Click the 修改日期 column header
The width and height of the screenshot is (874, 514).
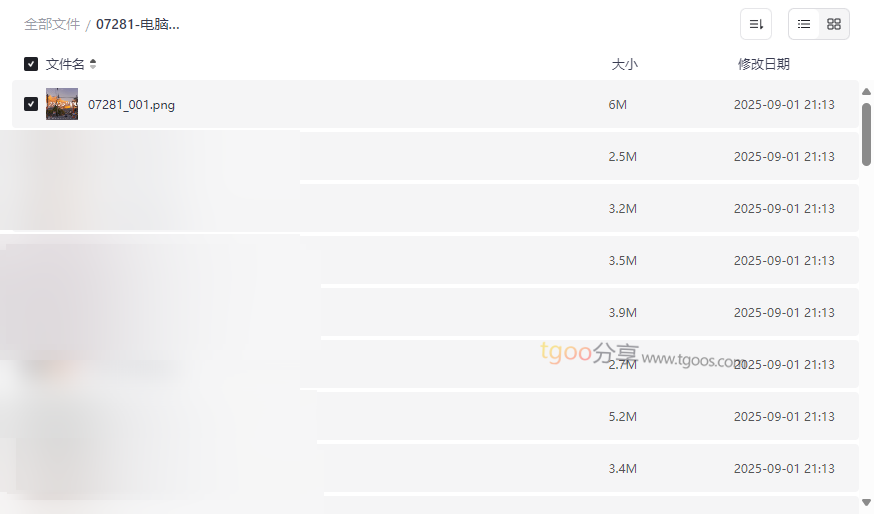763,64
